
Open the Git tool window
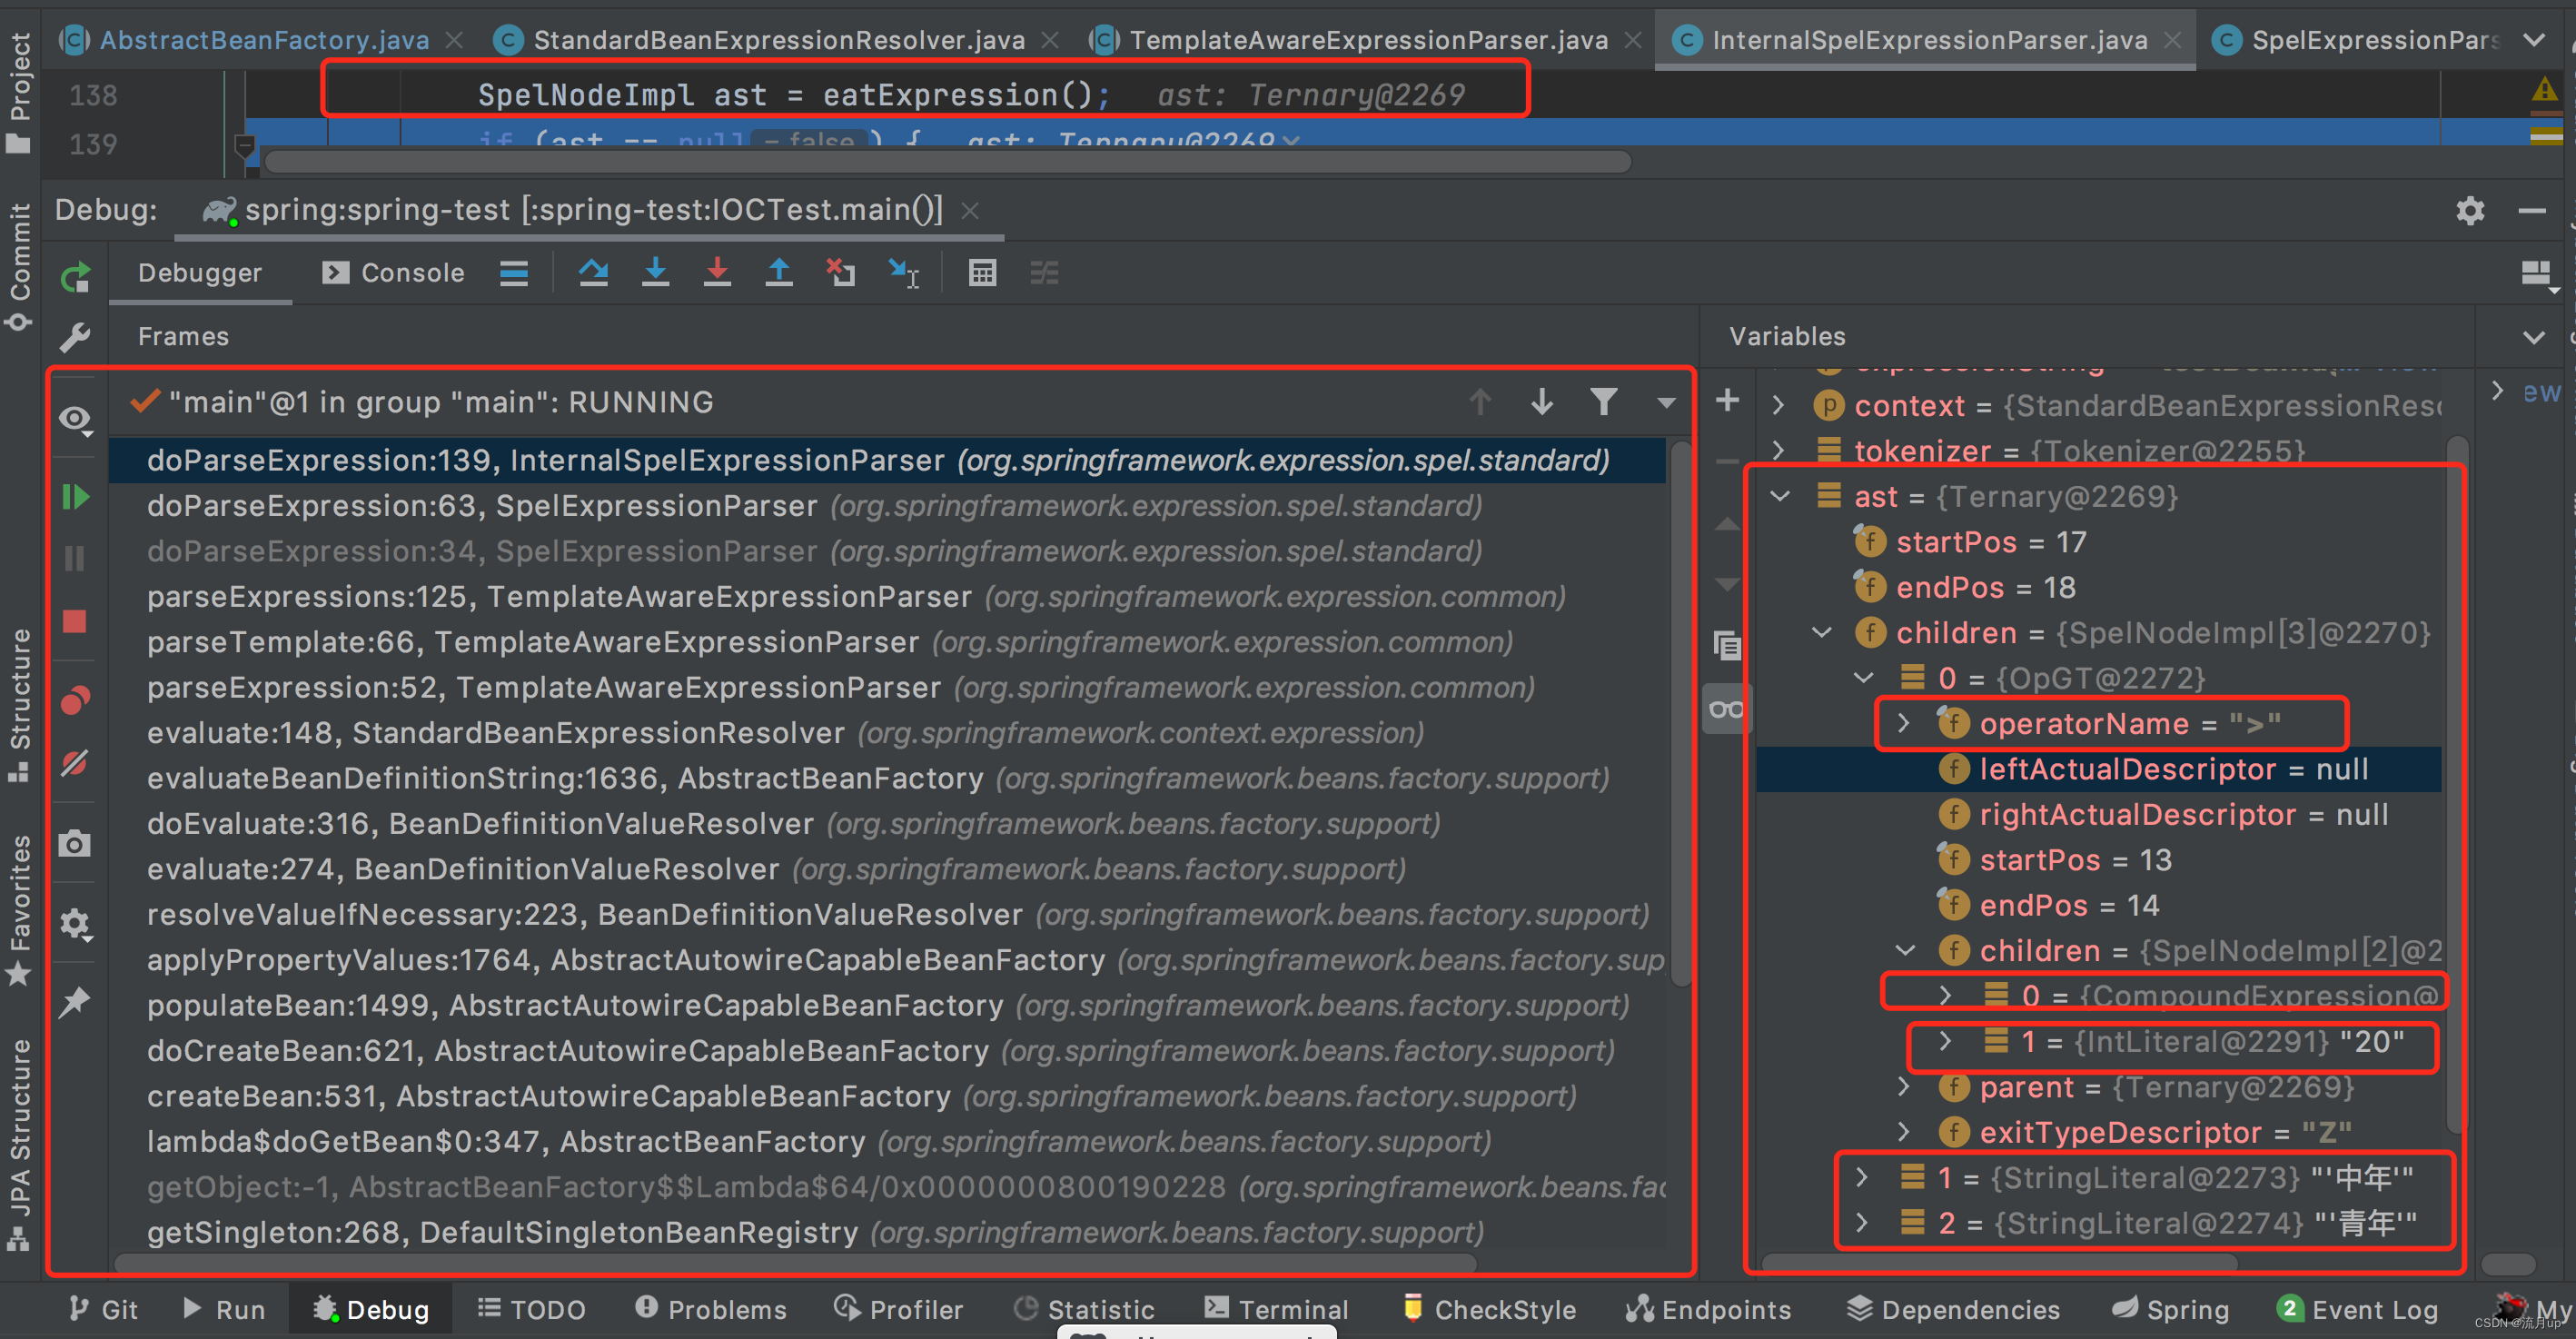coord(102,1310)
